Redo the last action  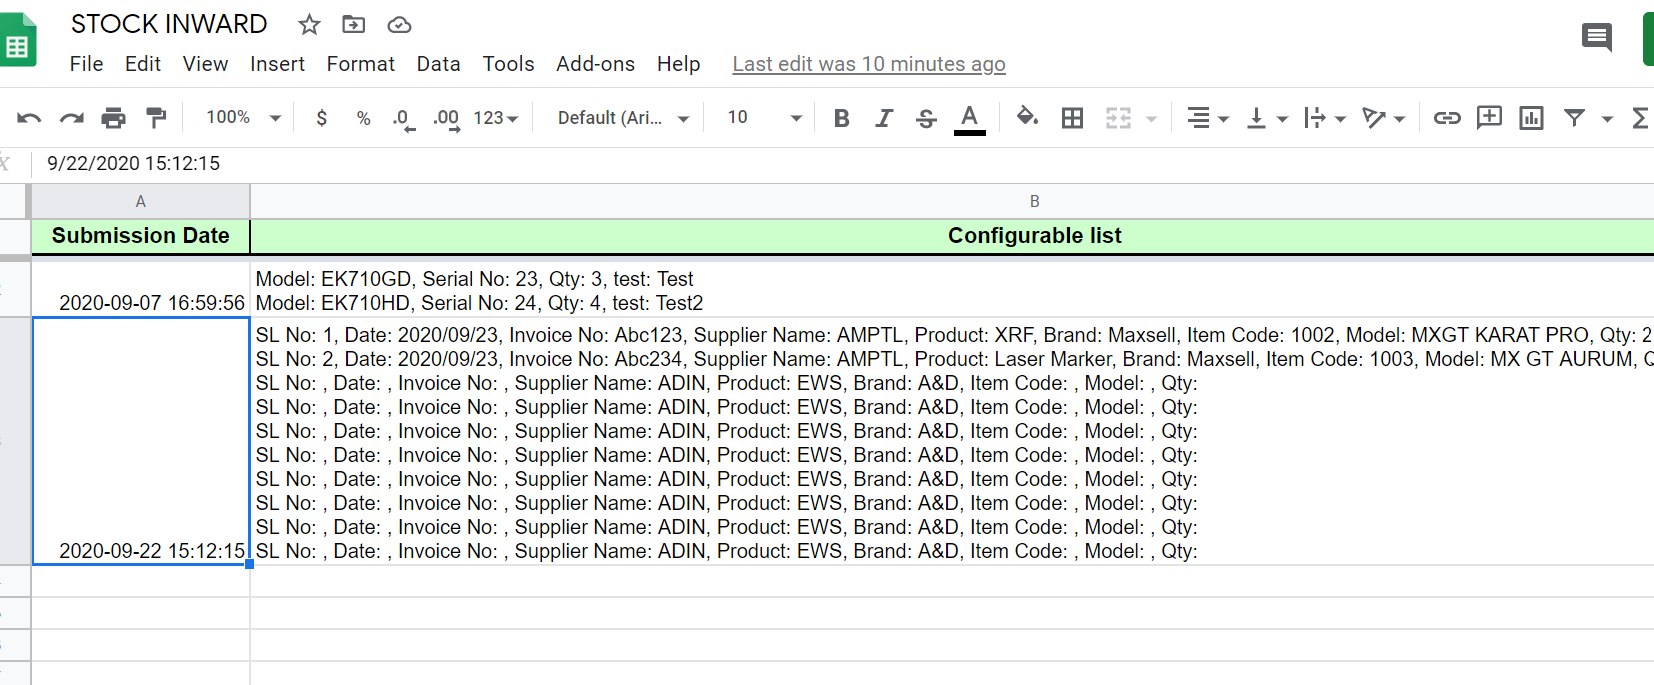coord(71,118)
